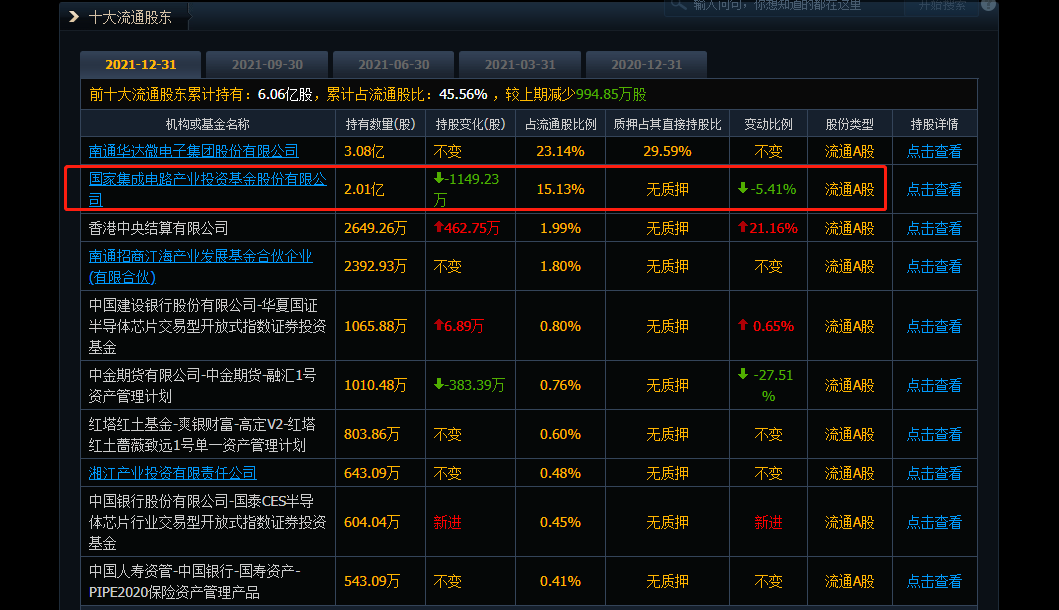1059x610 pixels.
Task: Open 国家集成电路产业投资基金 shareholder link
Action: (x=207, y=189)
